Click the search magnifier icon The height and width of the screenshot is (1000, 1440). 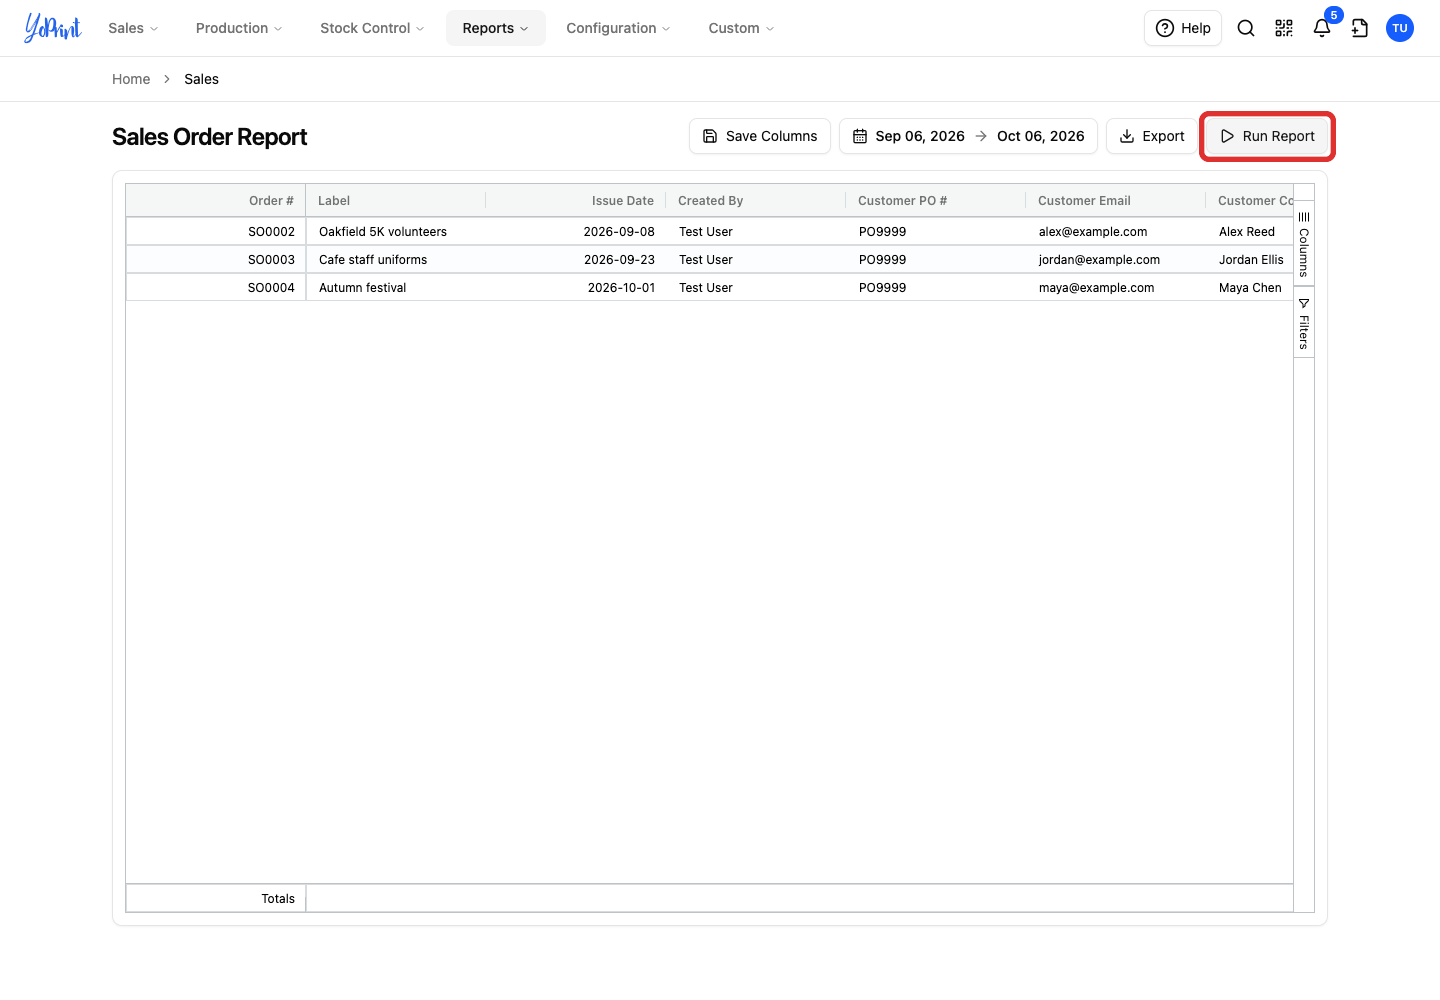click(1246, 28)
